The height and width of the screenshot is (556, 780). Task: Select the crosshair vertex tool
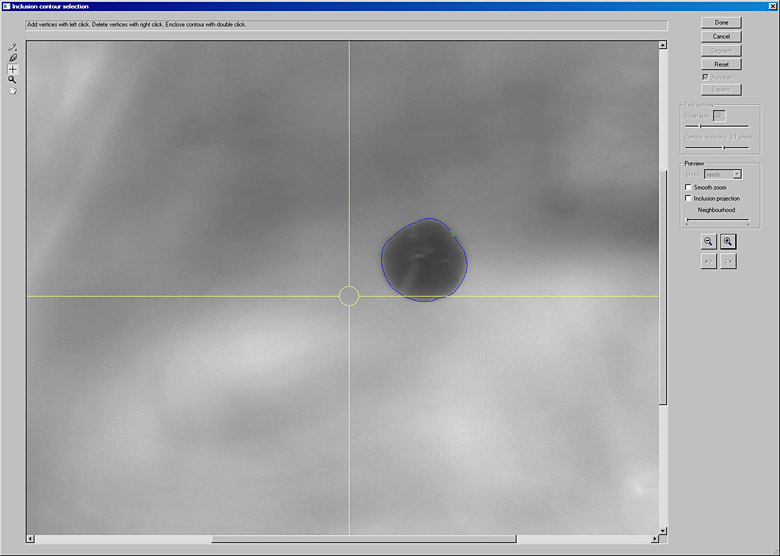coord(12,69)
